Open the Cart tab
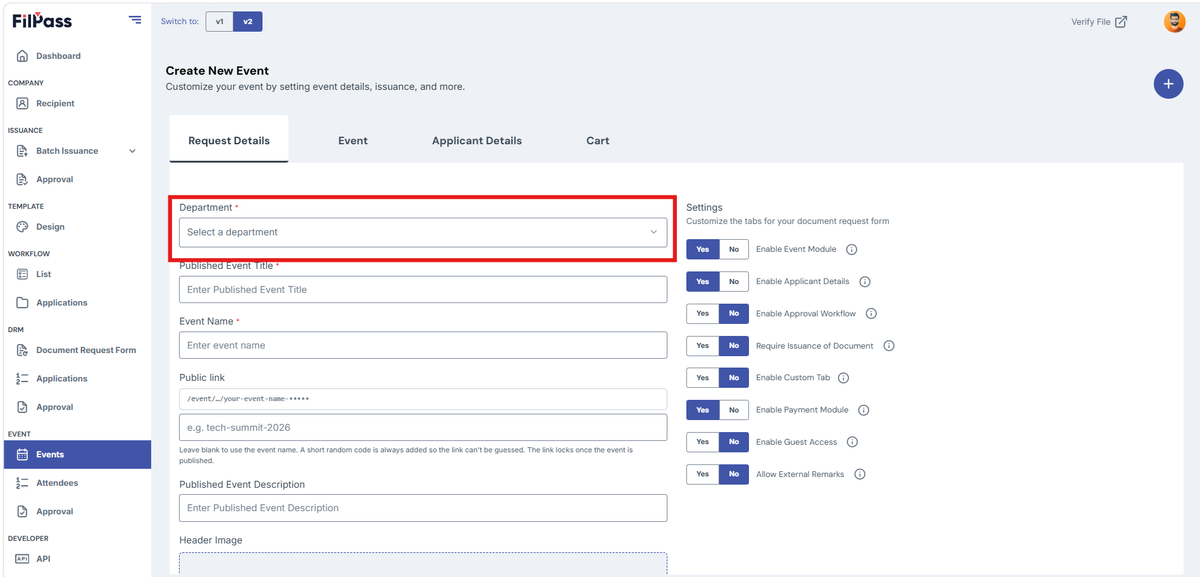 pos(598,140)
